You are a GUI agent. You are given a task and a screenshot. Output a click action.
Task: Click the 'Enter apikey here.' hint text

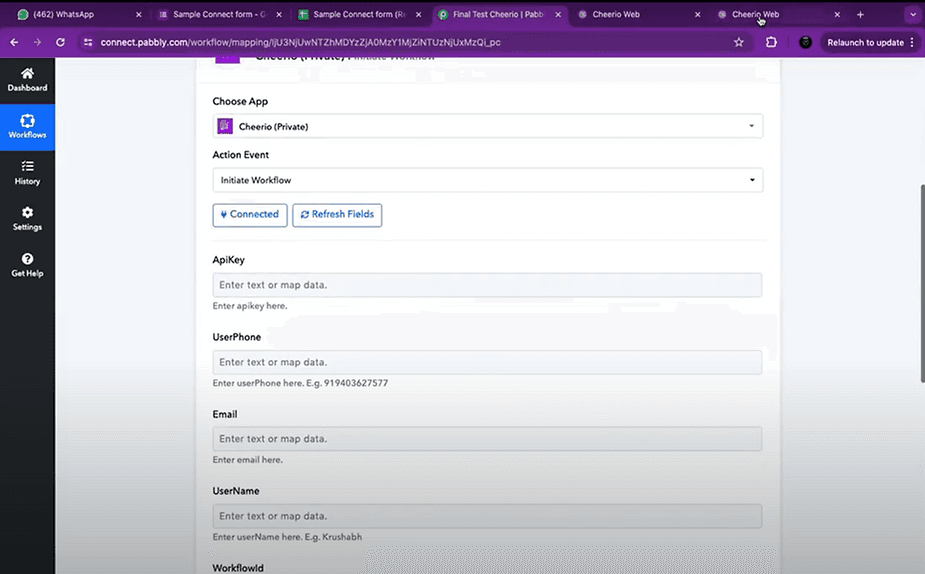(250, 306)
